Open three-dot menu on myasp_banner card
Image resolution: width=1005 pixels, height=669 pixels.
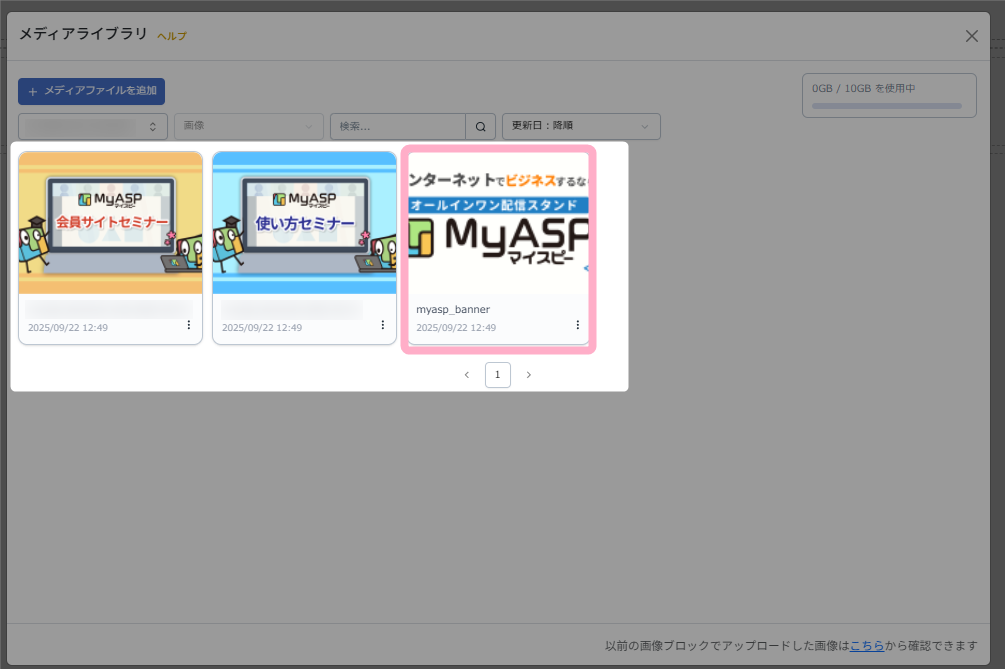click(577, 325)
